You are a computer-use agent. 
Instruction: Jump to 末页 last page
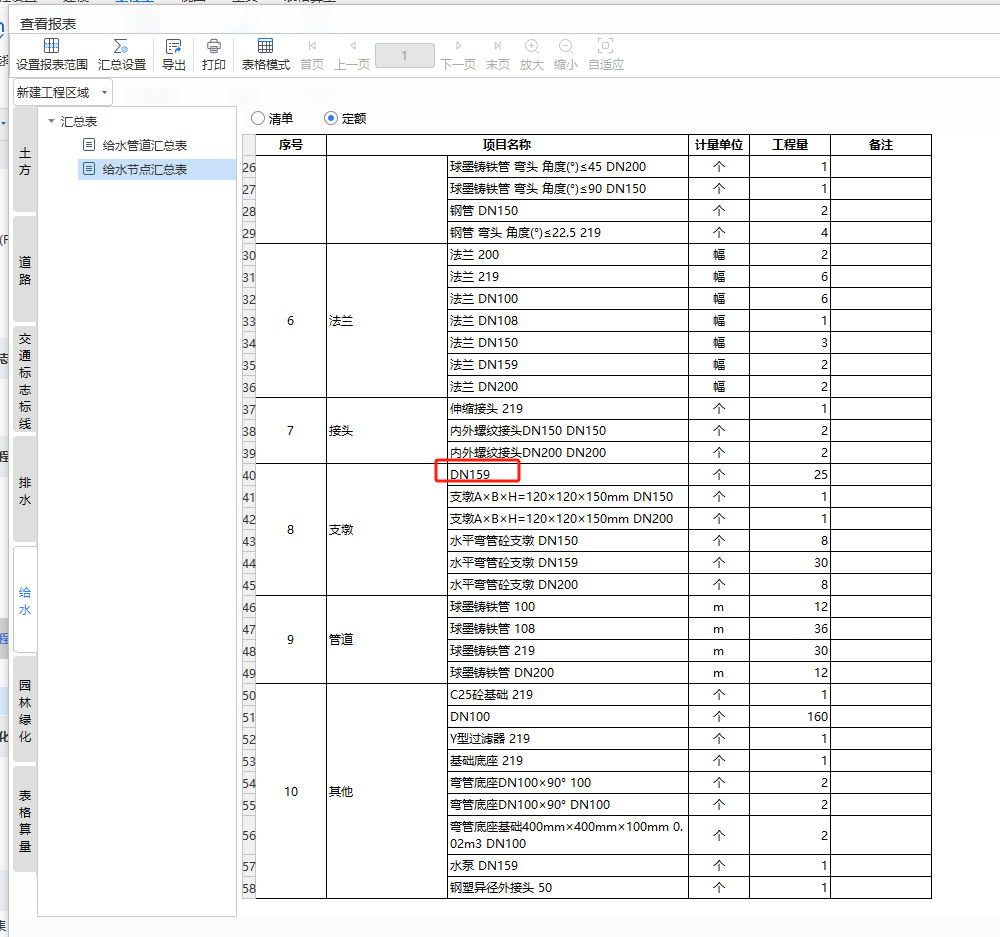(x=497, y=54)
